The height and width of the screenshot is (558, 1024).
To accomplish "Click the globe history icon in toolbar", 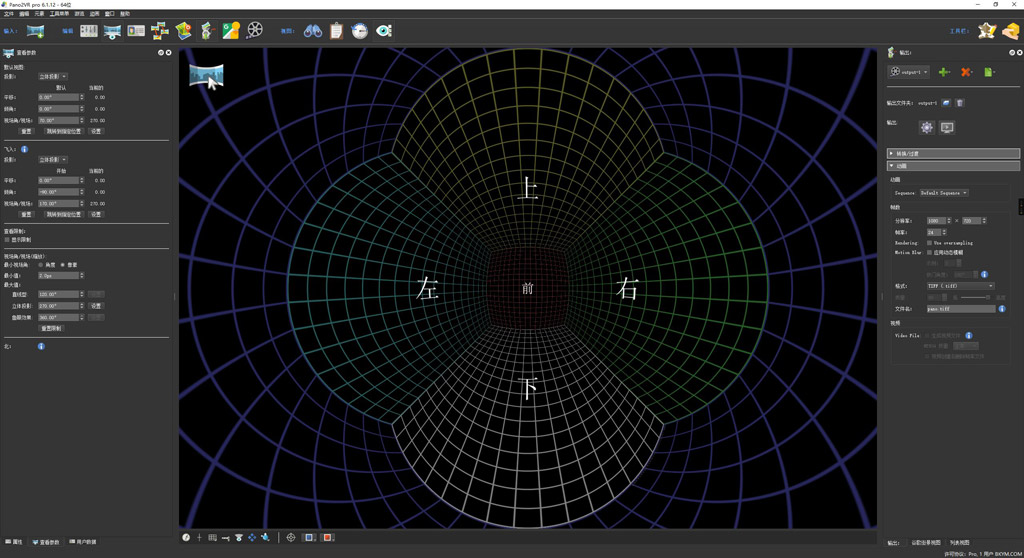I will (x=360, y=31).
